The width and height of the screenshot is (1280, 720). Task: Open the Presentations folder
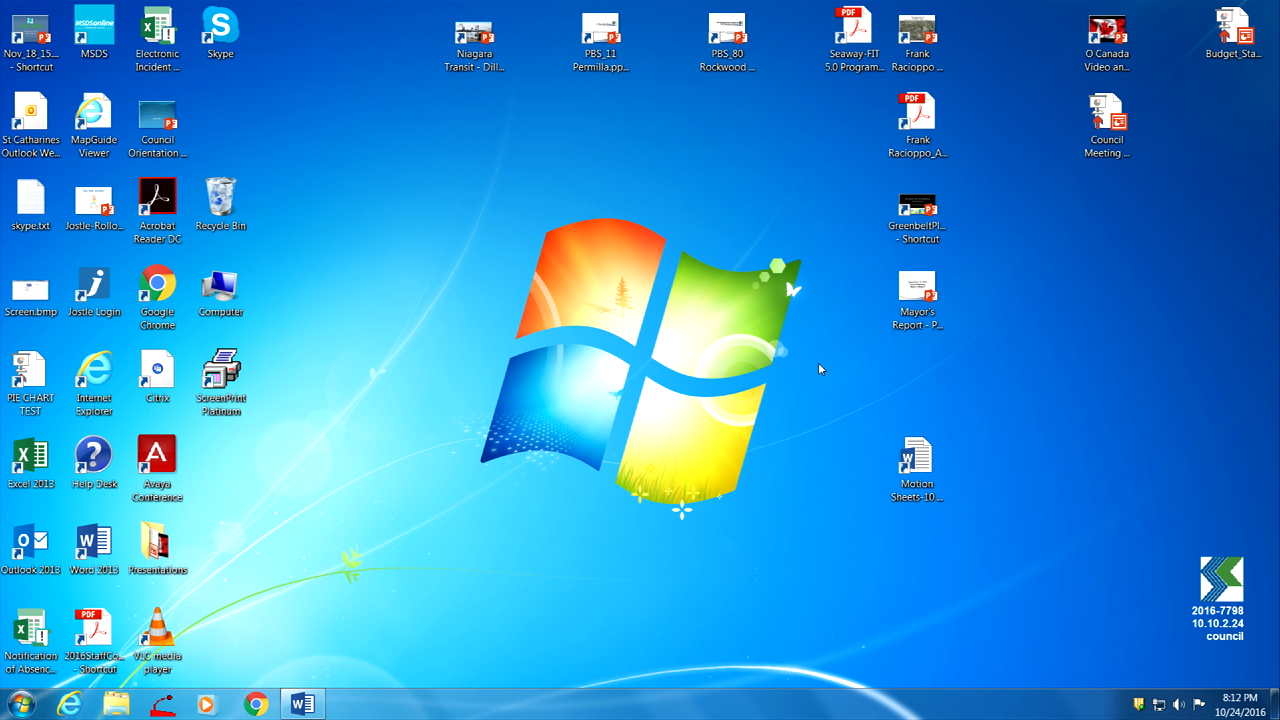pyautogui.click(x=157, y=549)
